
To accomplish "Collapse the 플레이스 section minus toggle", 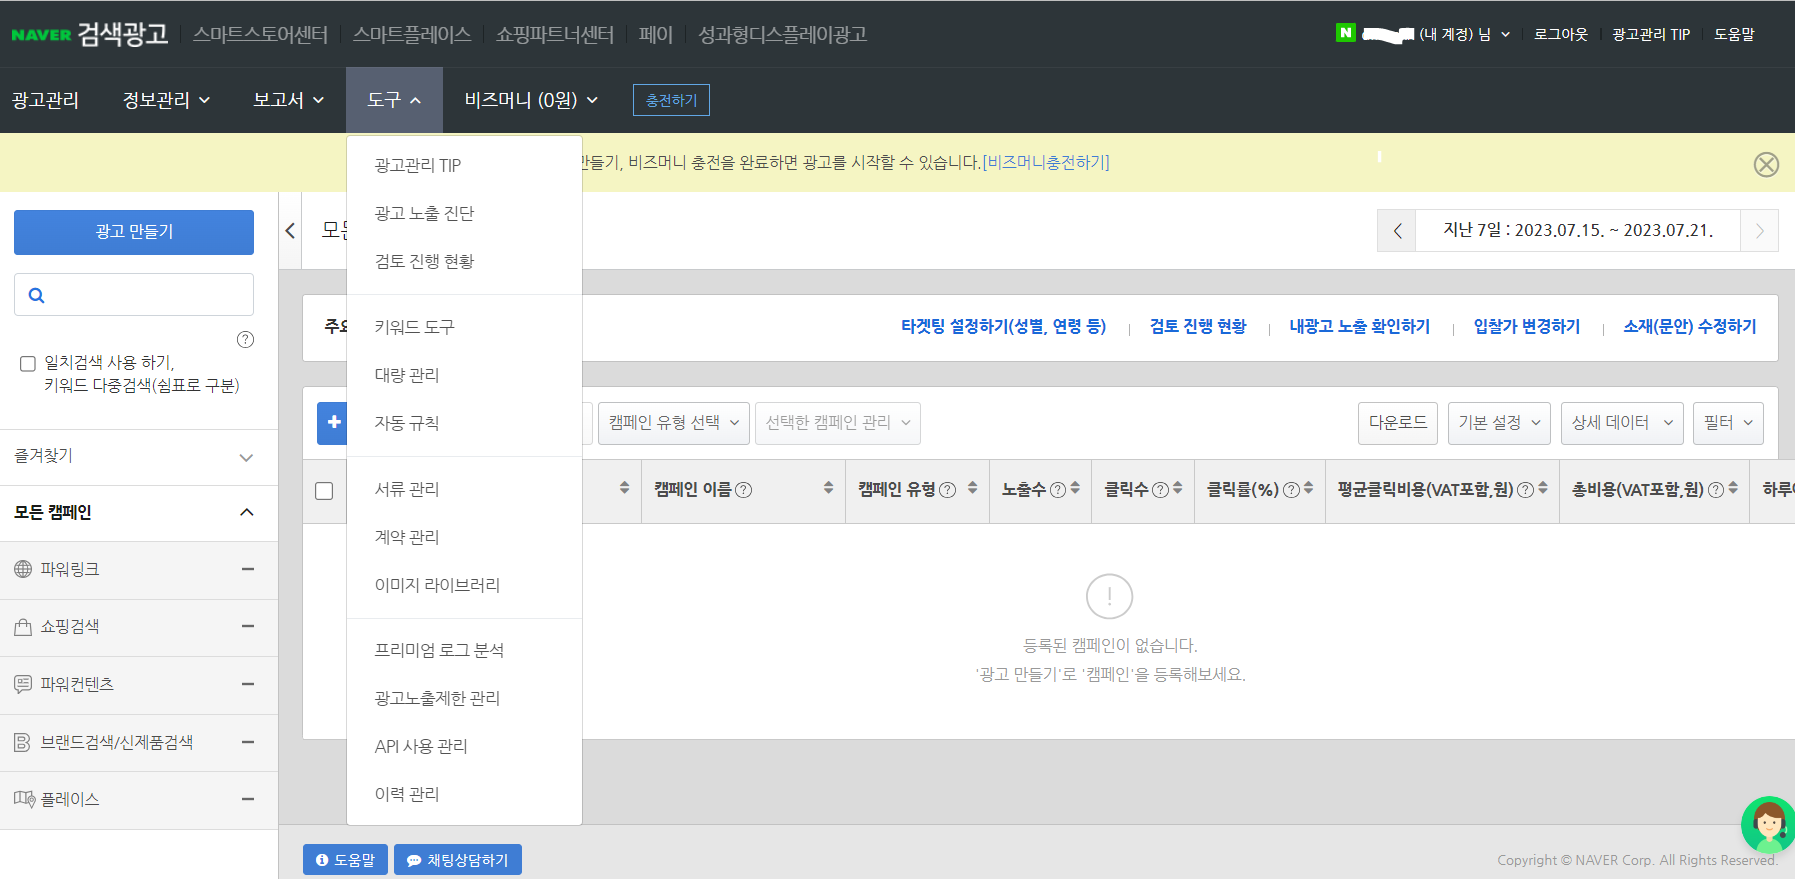I will (248, 799).
